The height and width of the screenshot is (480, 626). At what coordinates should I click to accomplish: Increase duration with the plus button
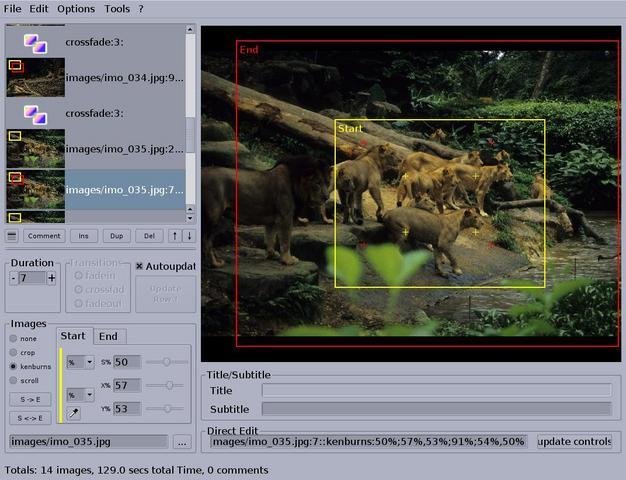[52, 278]
